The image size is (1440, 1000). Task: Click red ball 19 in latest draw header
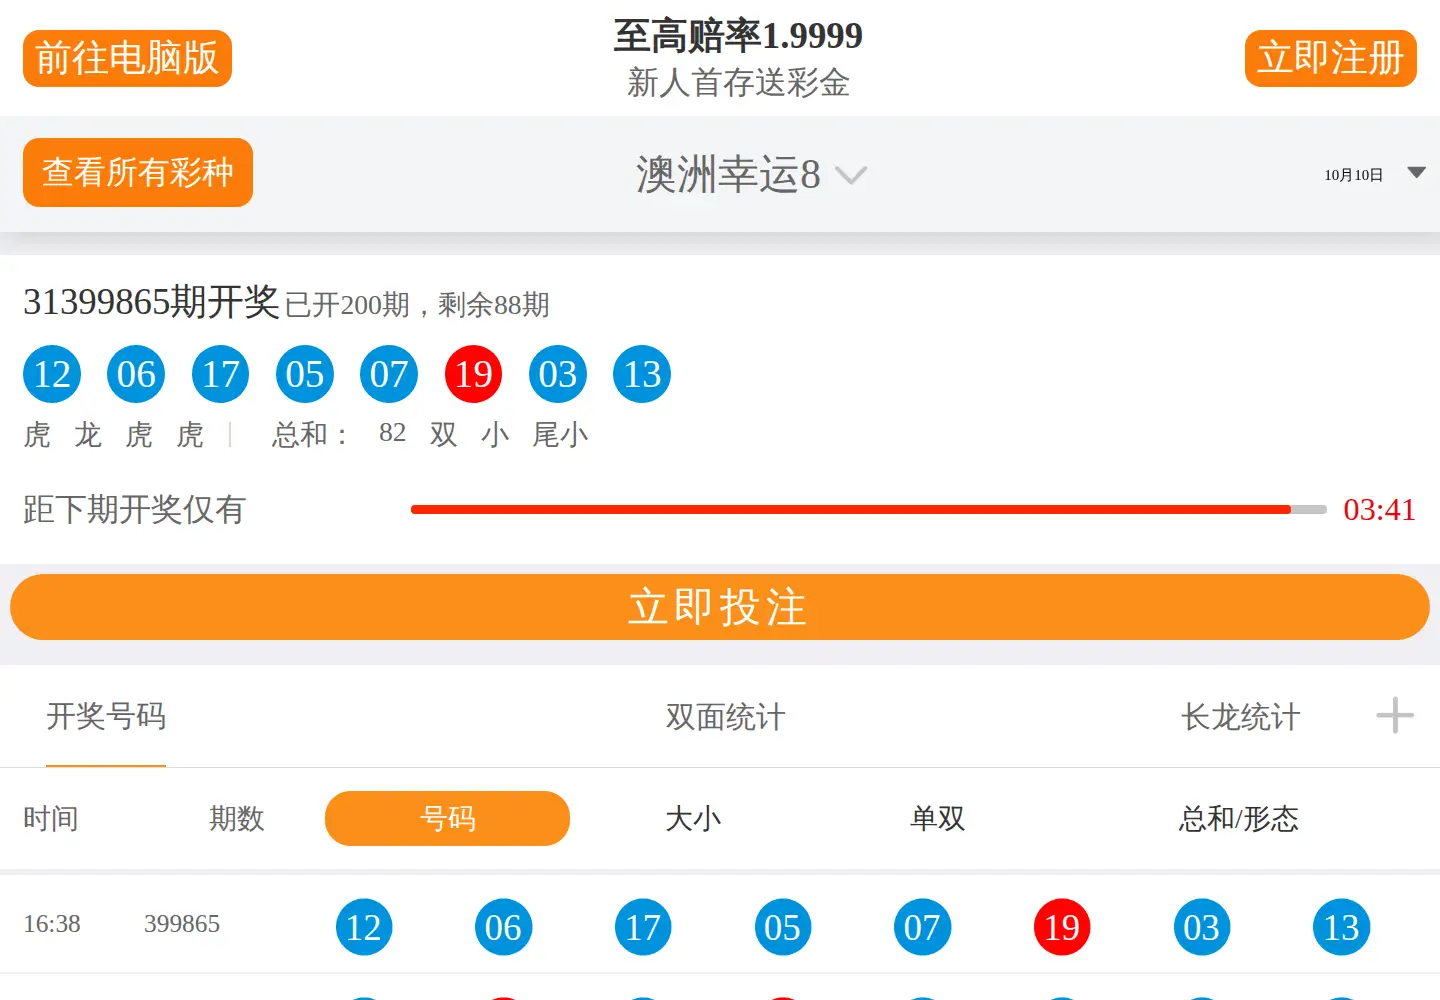coord(473,374)
